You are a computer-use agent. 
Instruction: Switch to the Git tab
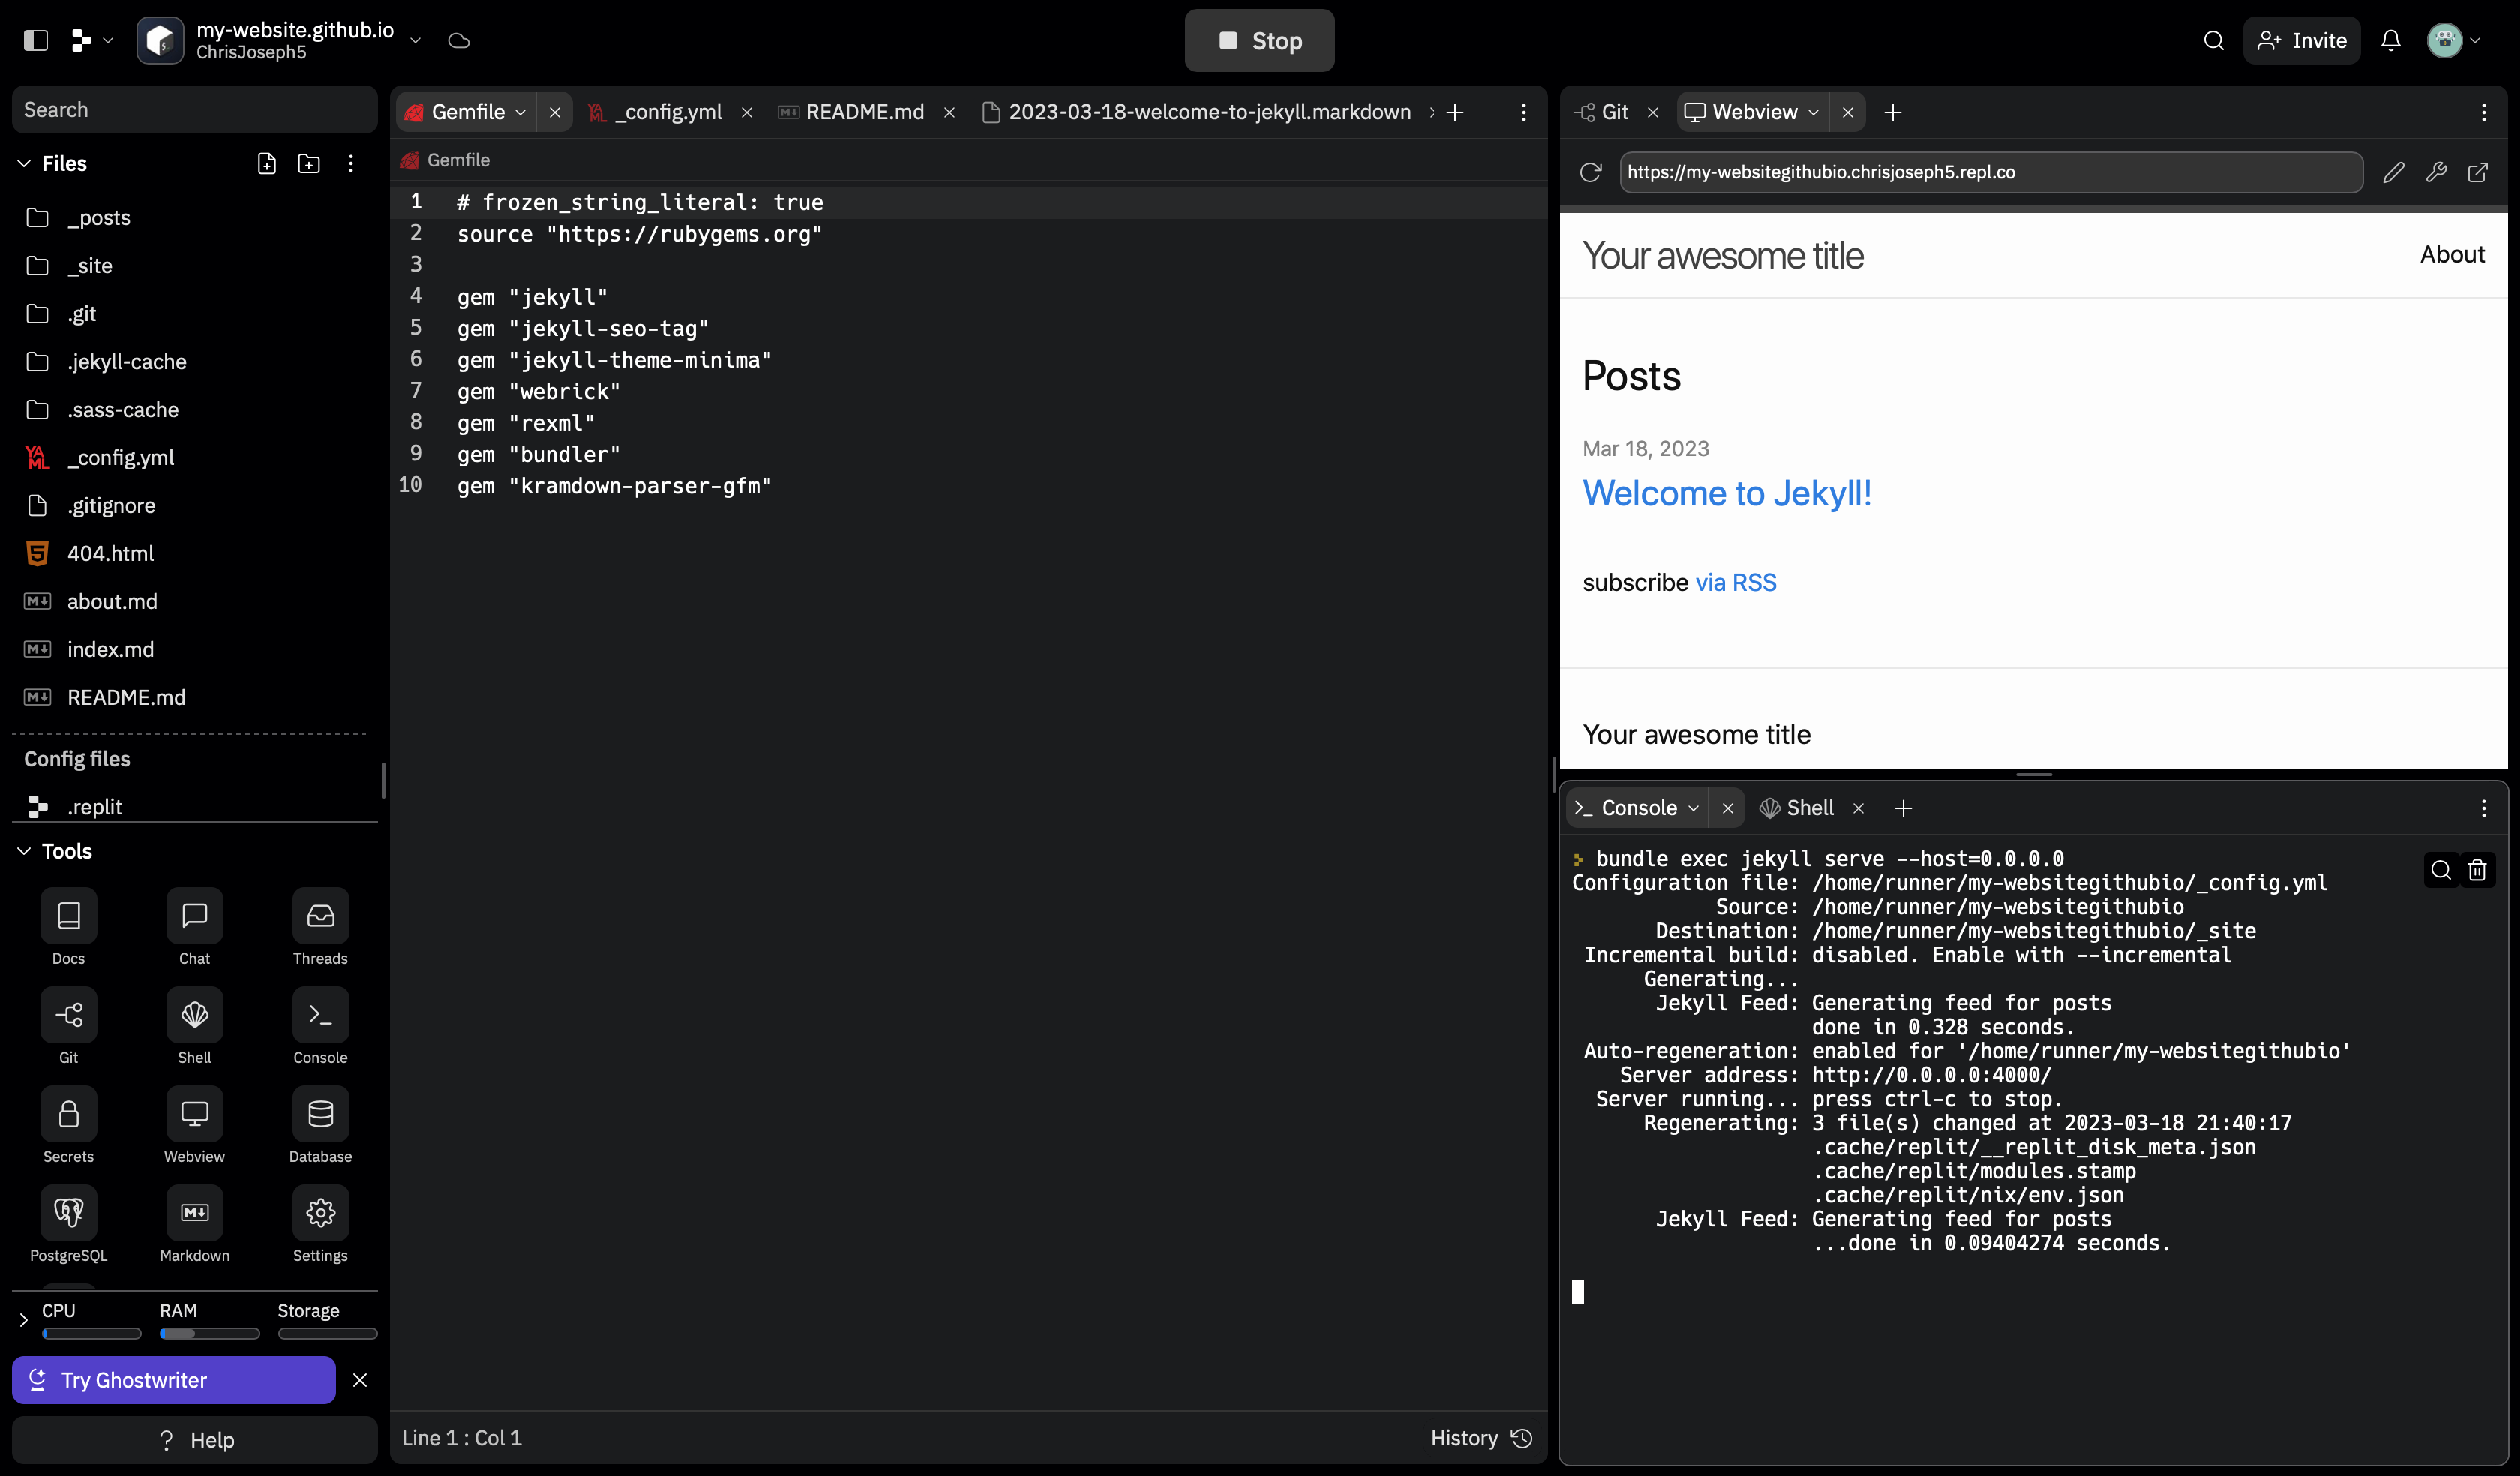[1603, 112]
